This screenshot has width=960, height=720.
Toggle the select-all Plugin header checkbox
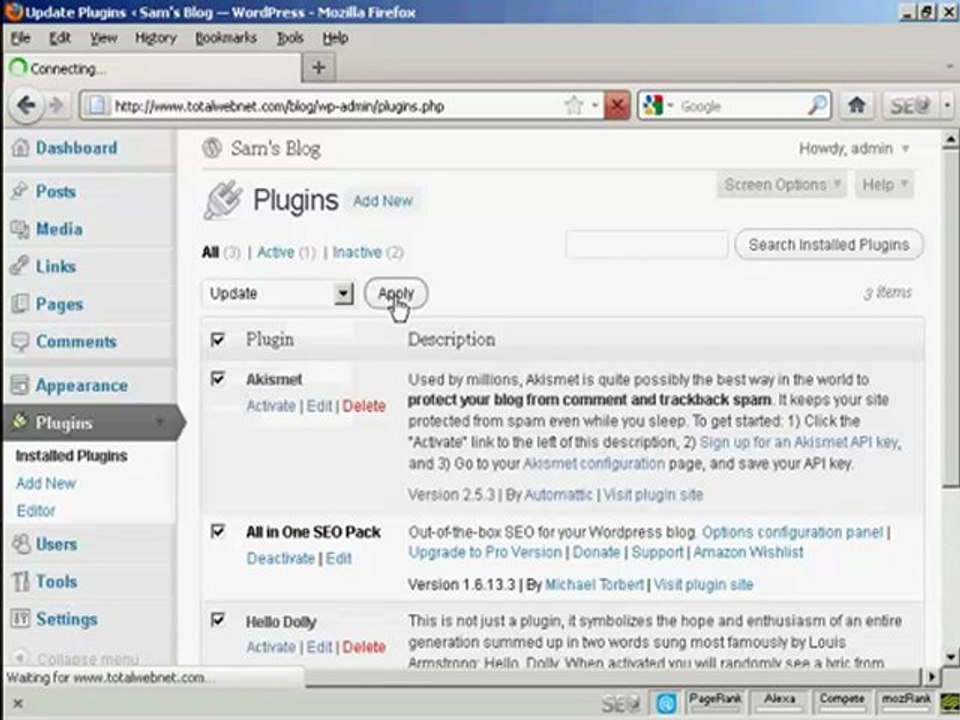point(217,339)
